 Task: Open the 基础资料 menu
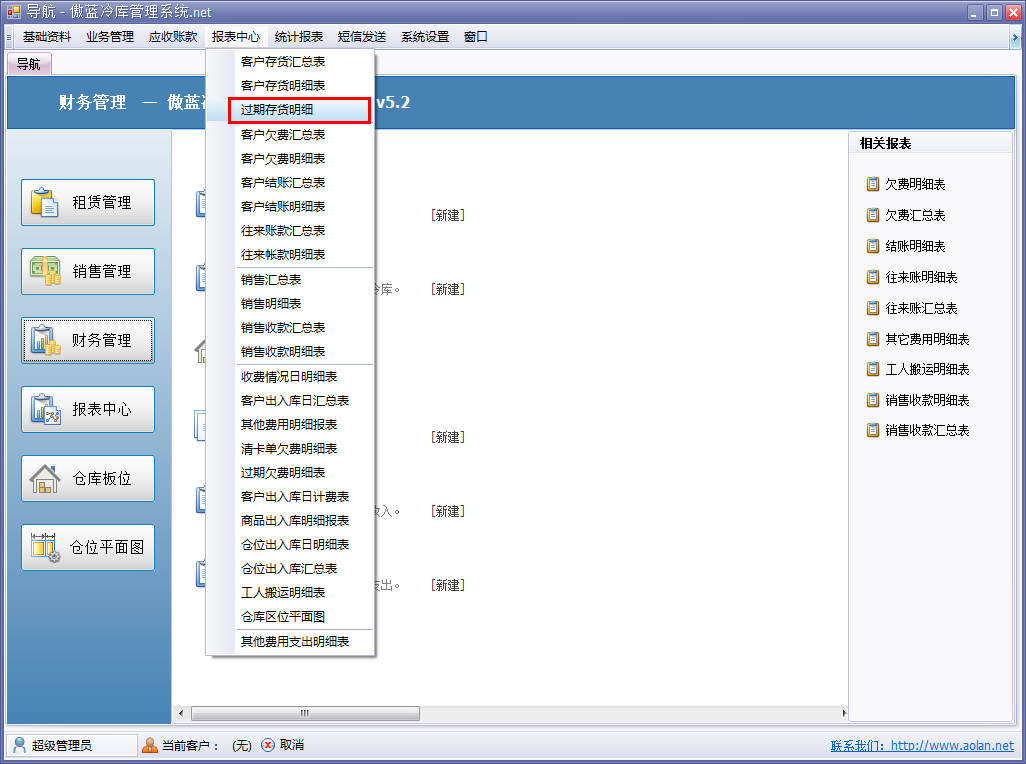[44, 36]
